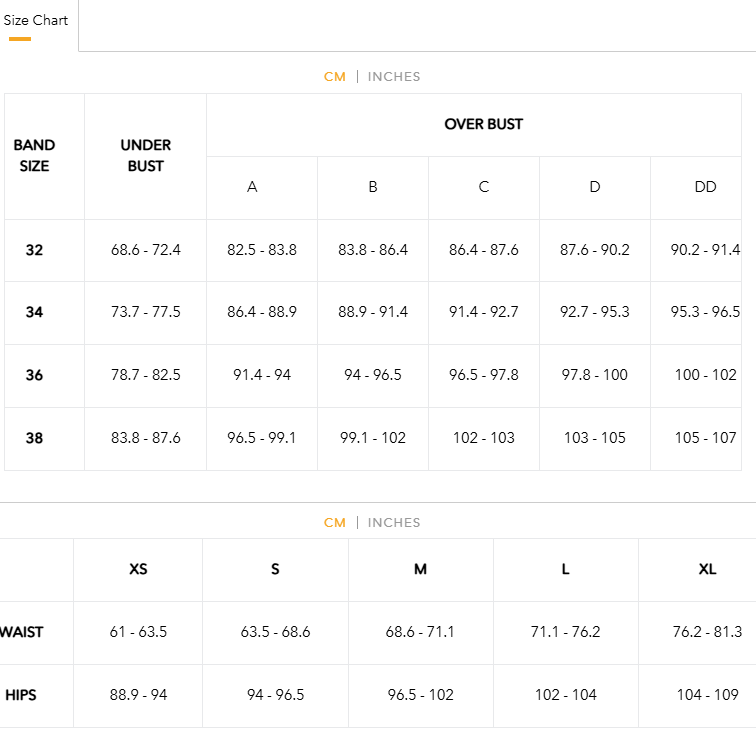
Task: Select the 71.1 - 76.2 waist cell for L
Action: (x=566, y=632)
